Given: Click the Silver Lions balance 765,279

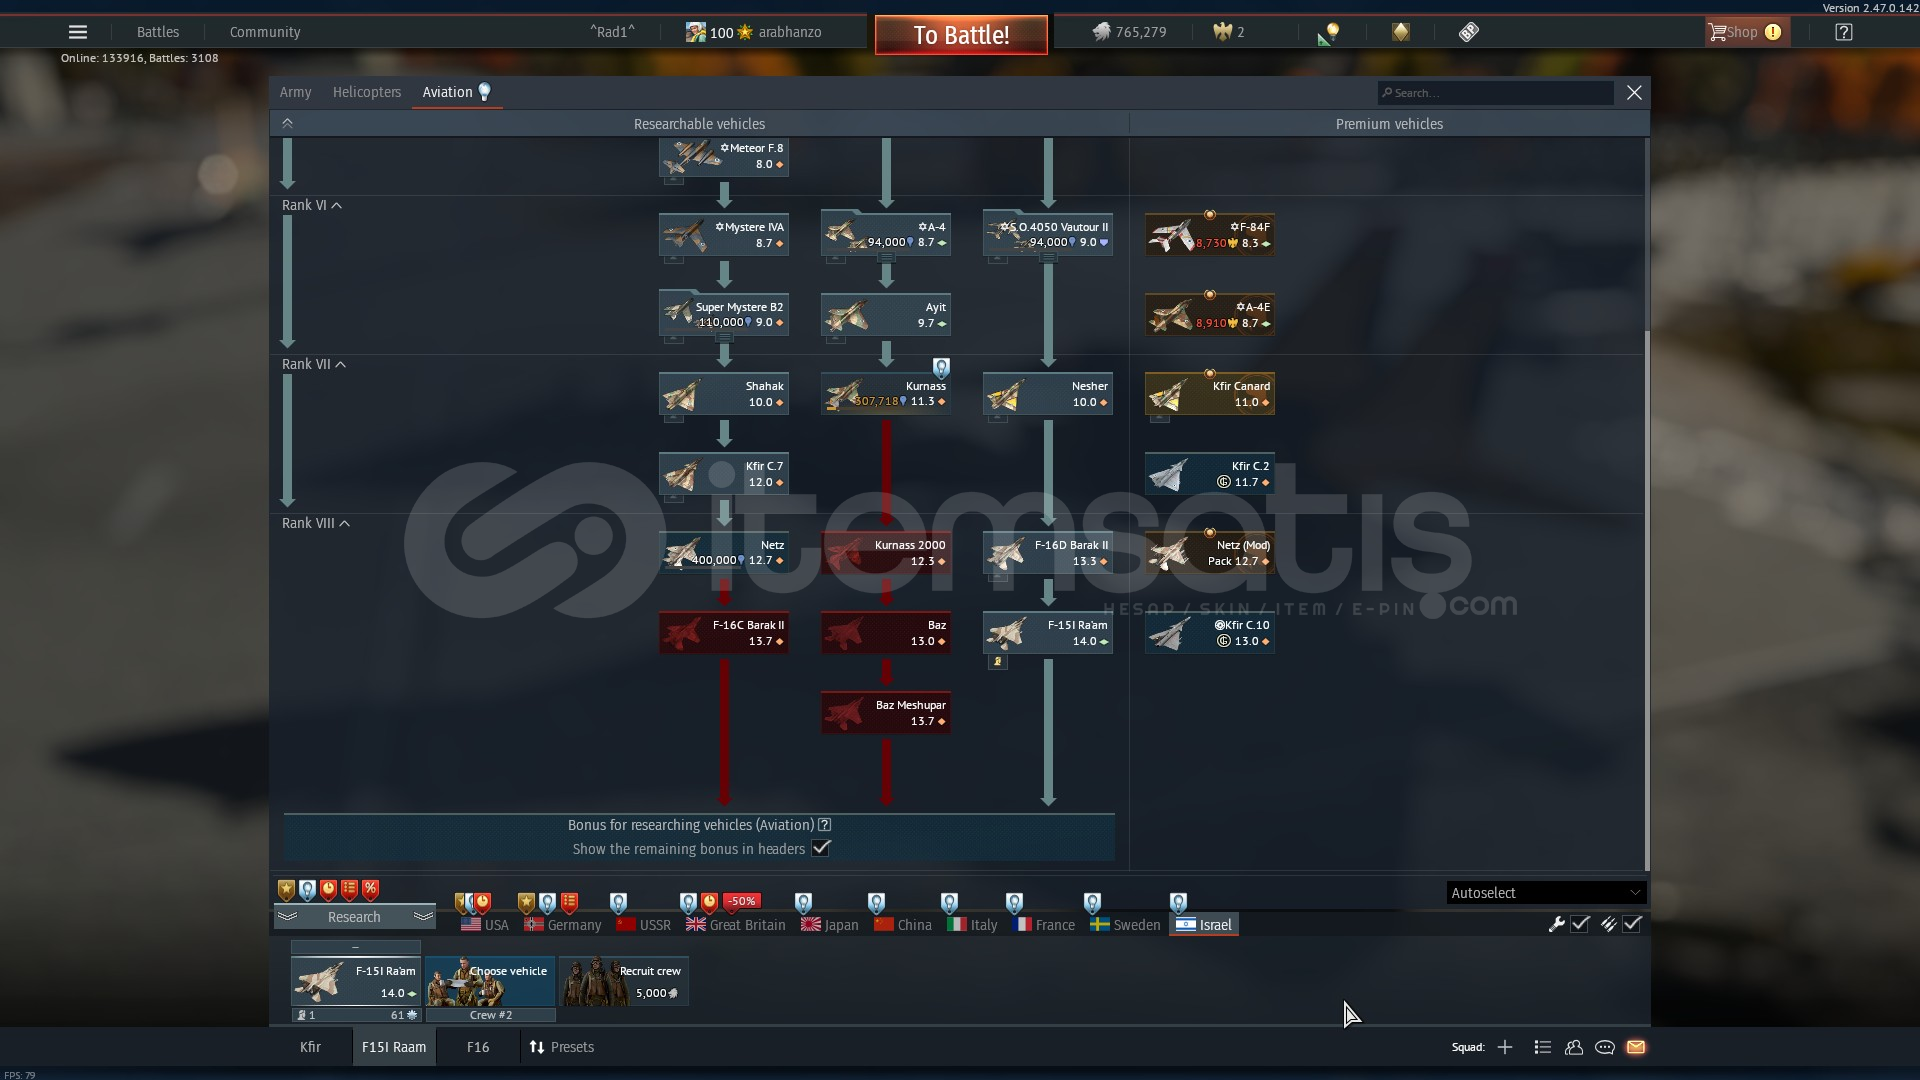Looking at the screenshot, I should point(1129,32).
